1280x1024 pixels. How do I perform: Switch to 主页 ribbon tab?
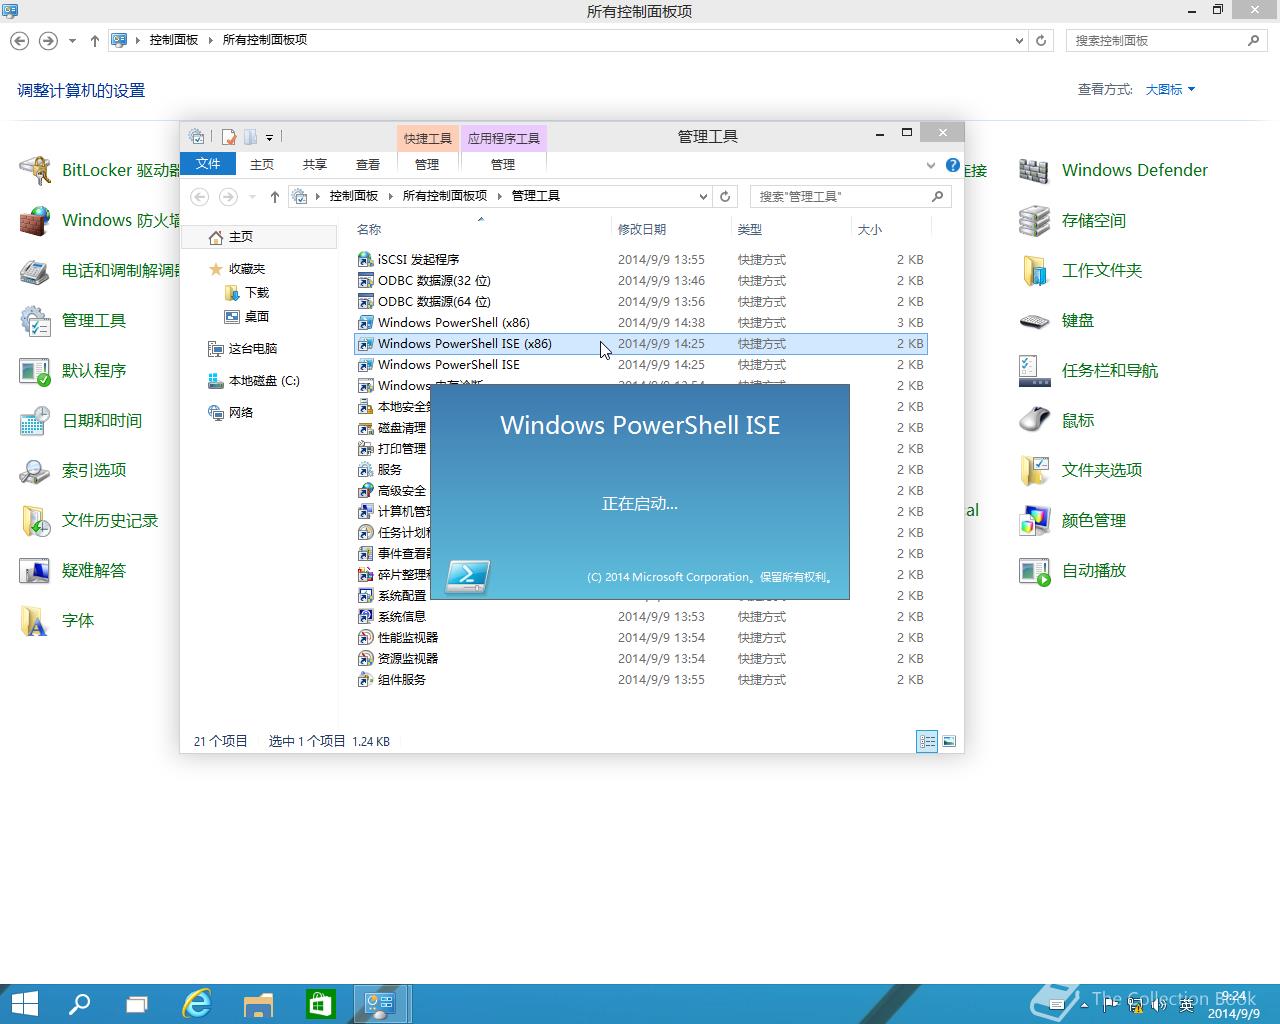(x=262, y=164)
